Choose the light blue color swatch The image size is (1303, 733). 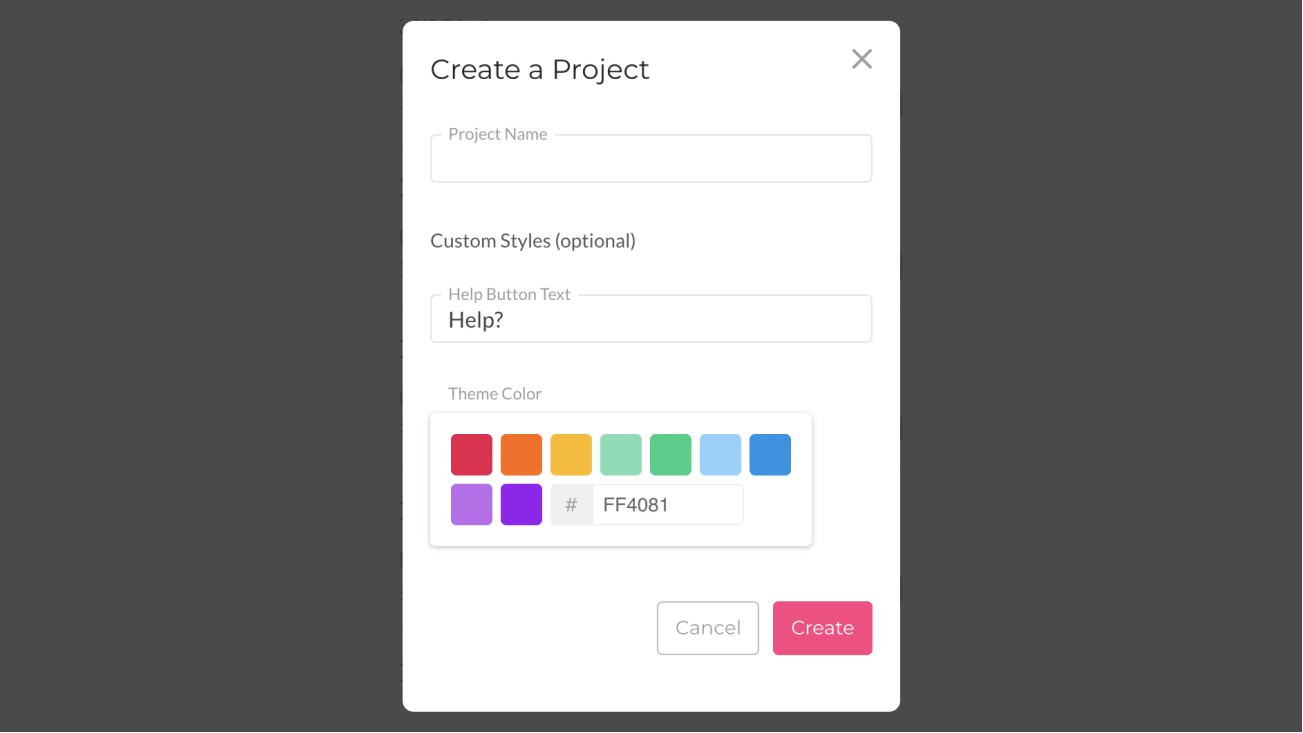720,455
